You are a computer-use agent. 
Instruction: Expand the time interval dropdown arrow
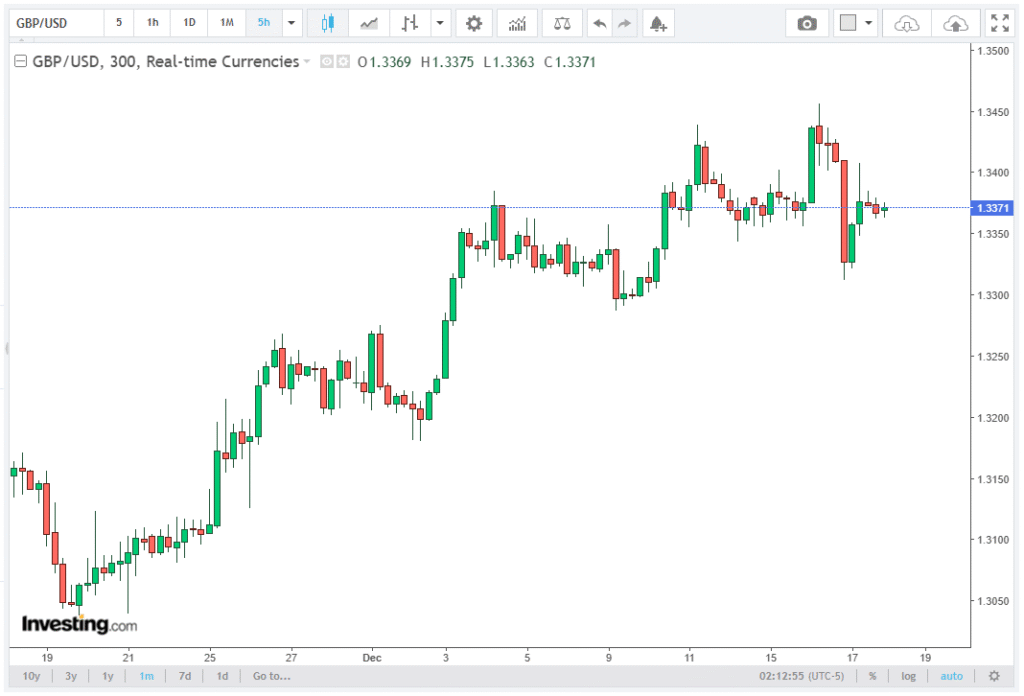tap(291, 23)
